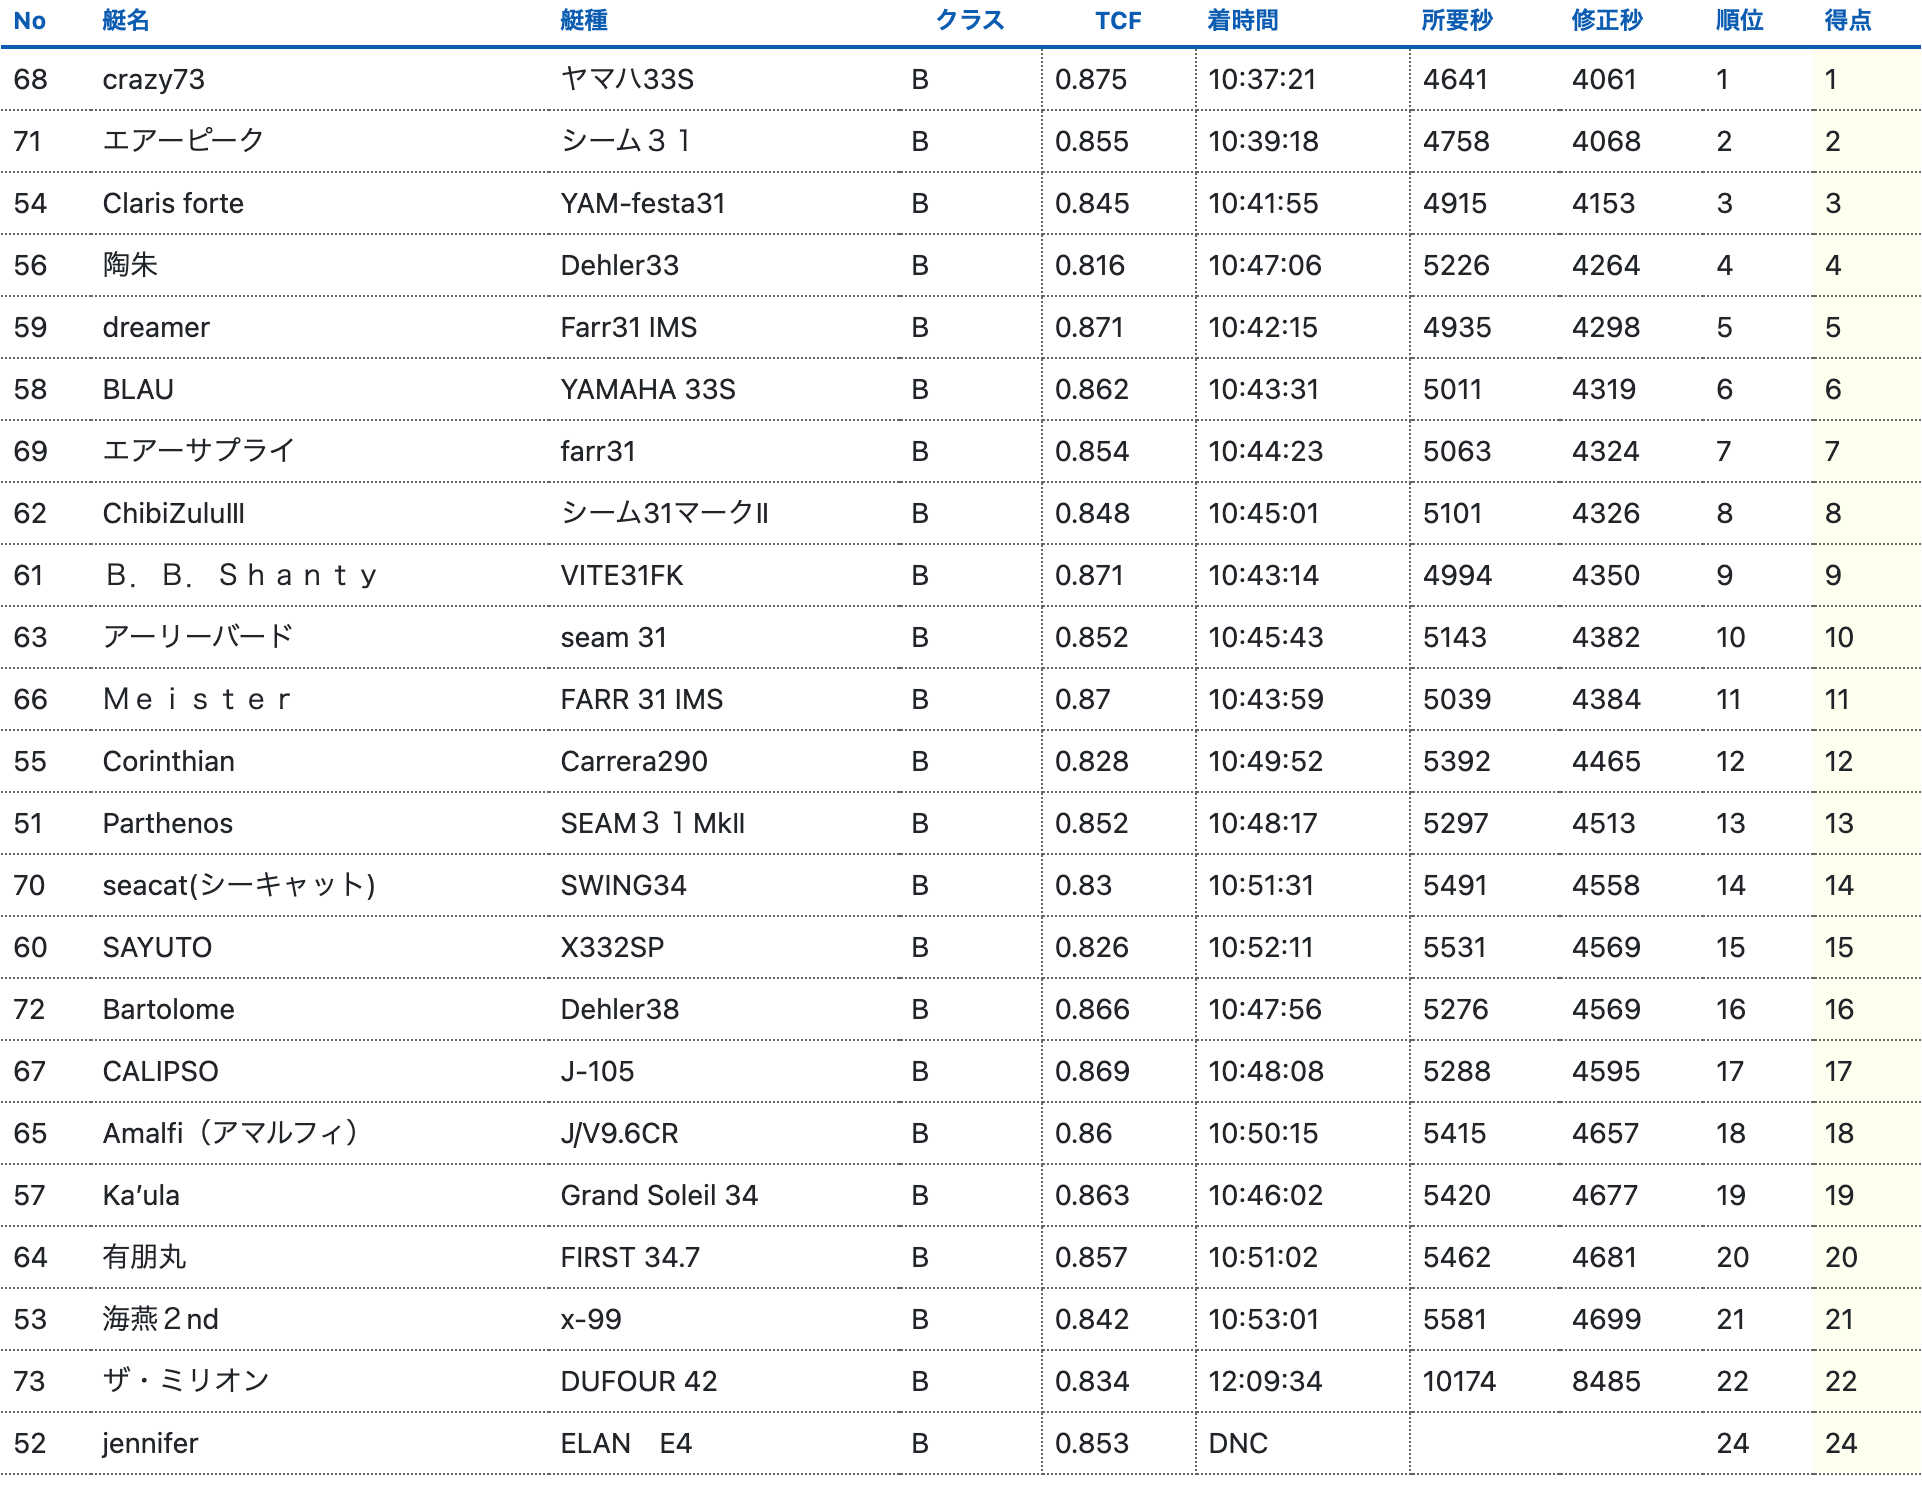Click the クラス column header
This screenshot has width=1922, height=1486.
coord(969,20)
